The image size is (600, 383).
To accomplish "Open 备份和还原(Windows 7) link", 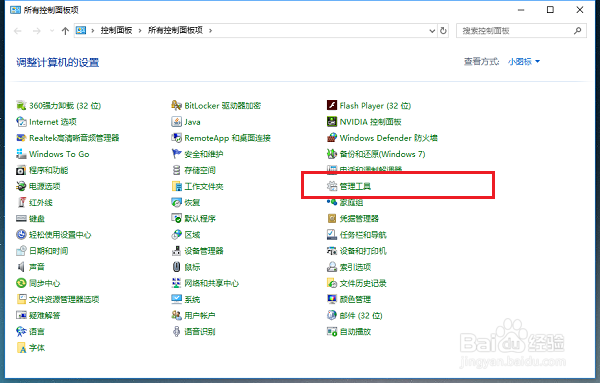I will 382,154.
